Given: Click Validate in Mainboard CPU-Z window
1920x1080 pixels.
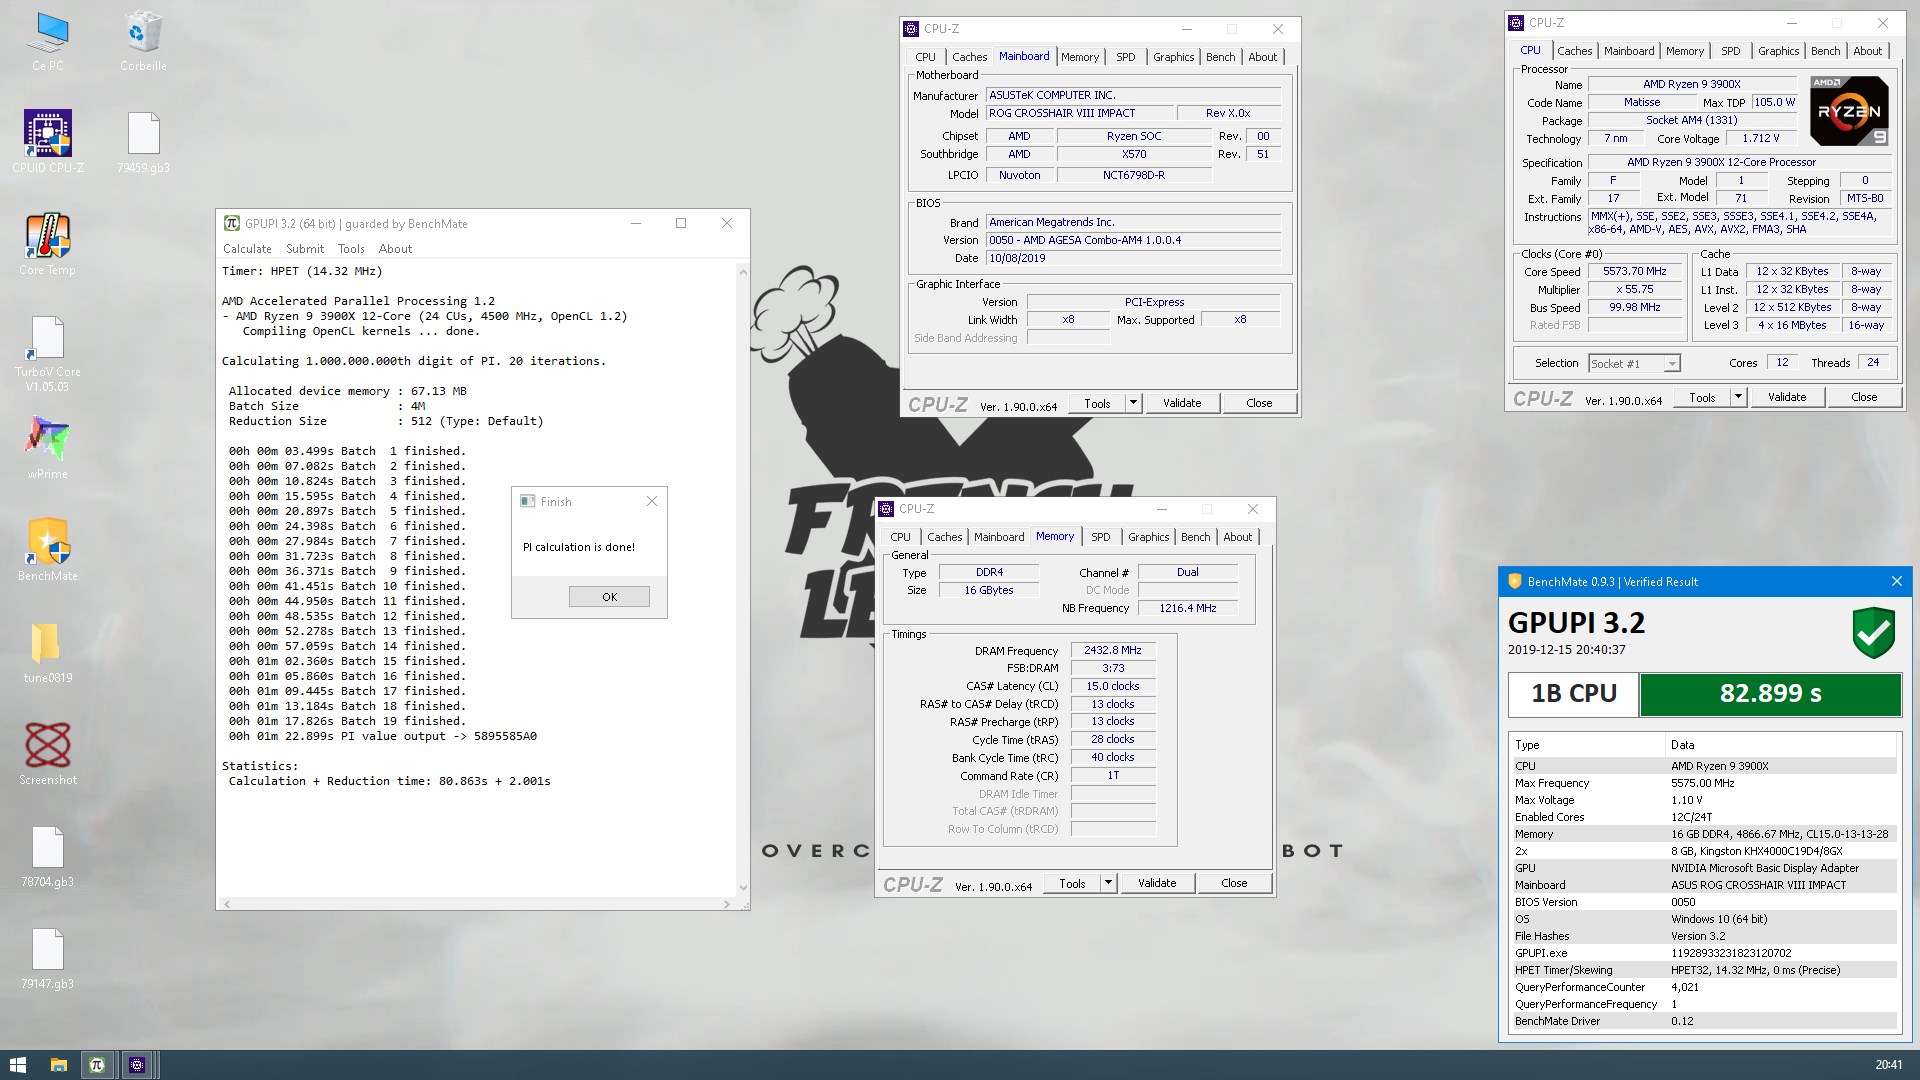Looking at the screenshot, I should tap(1181, 403).
